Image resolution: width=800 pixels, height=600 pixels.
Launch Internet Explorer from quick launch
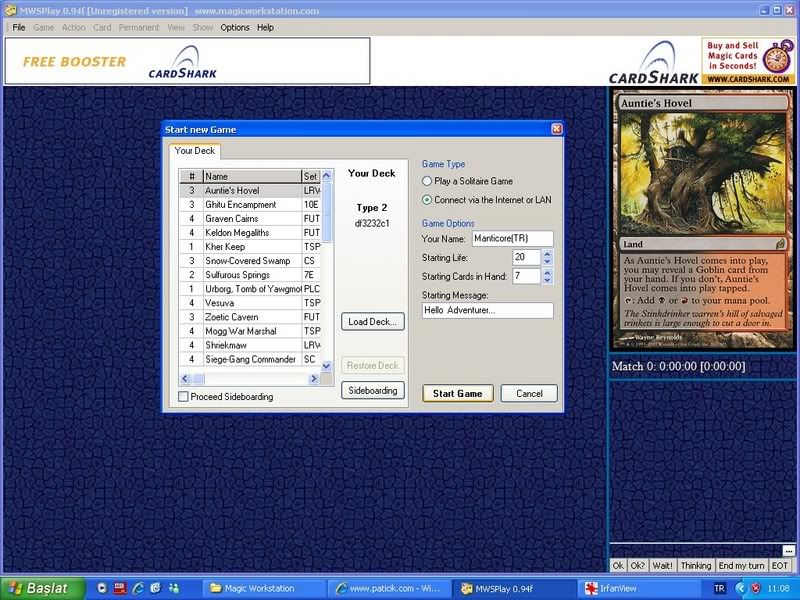pyautogui.click(x=138, y=588)
